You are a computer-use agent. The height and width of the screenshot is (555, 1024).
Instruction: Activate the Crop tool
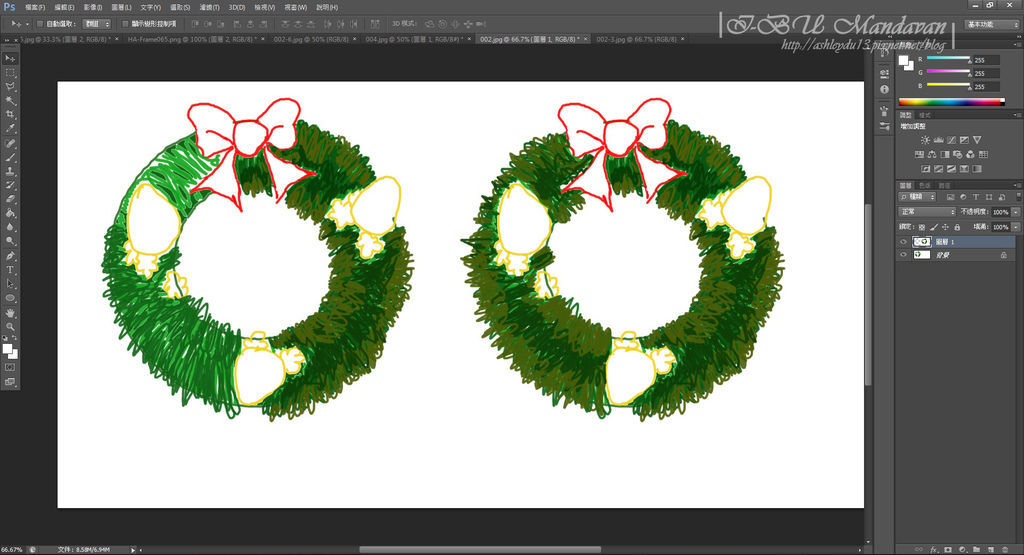[x=11, y=115]
